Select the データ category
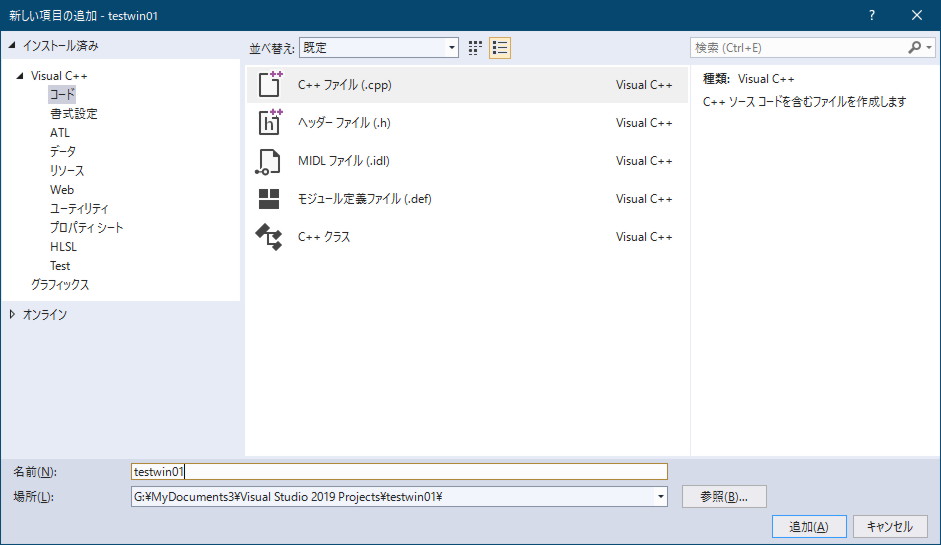This screenshot has width=941, height=545. pos(62,151)
